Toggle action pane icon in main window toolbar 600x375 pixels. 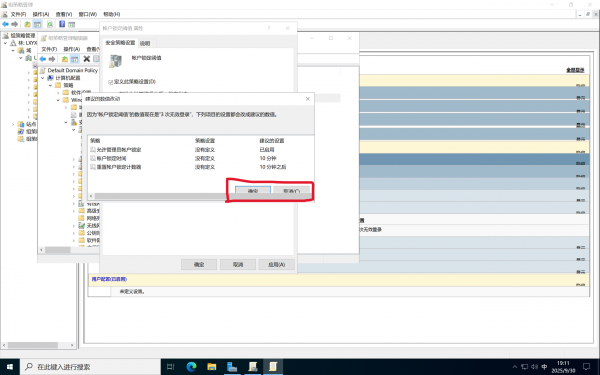(72, 24)
